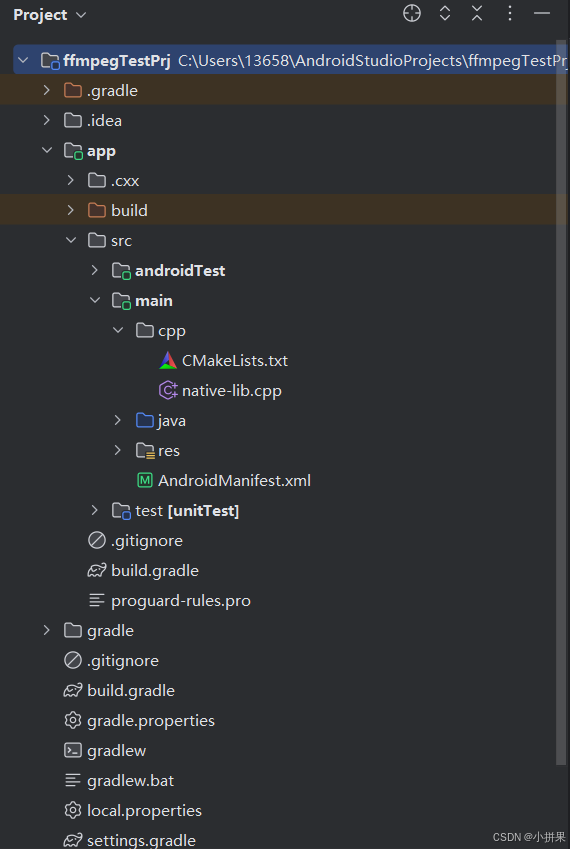This screenshot has width=570, height=849.
Task: Expand the .gradle folder
Action: click(x=47, y=90)
